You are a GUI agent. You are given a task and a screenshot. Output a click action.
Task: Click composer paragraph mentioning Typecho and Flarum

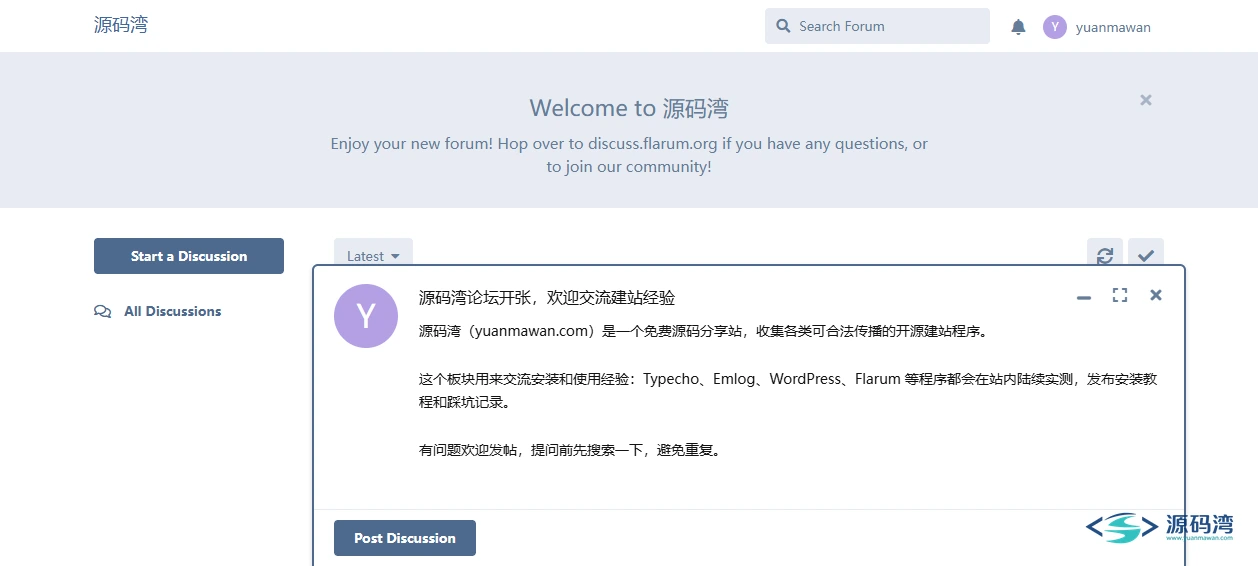[788, 391]
